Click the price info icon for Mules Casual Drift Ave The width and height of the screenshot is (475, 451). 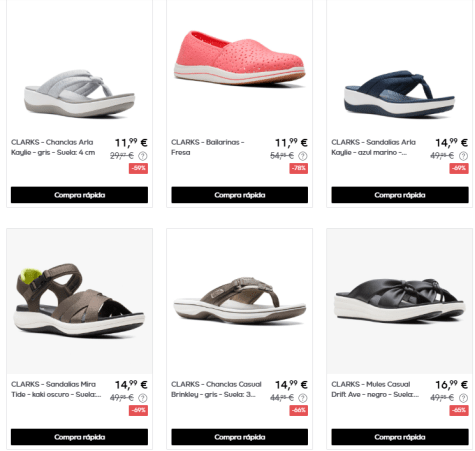(x=463, y=398)
